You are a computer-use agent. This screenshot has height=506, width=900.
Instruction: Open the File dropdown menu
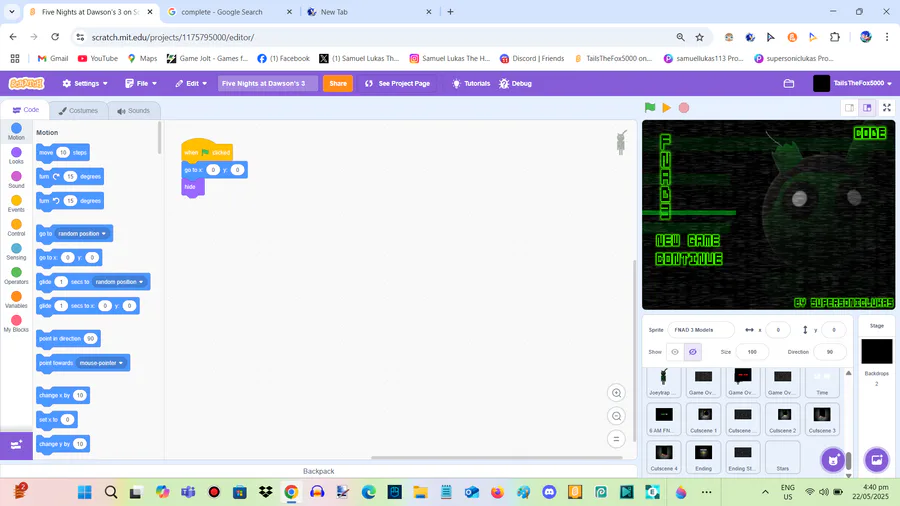(x=141, y=83)
